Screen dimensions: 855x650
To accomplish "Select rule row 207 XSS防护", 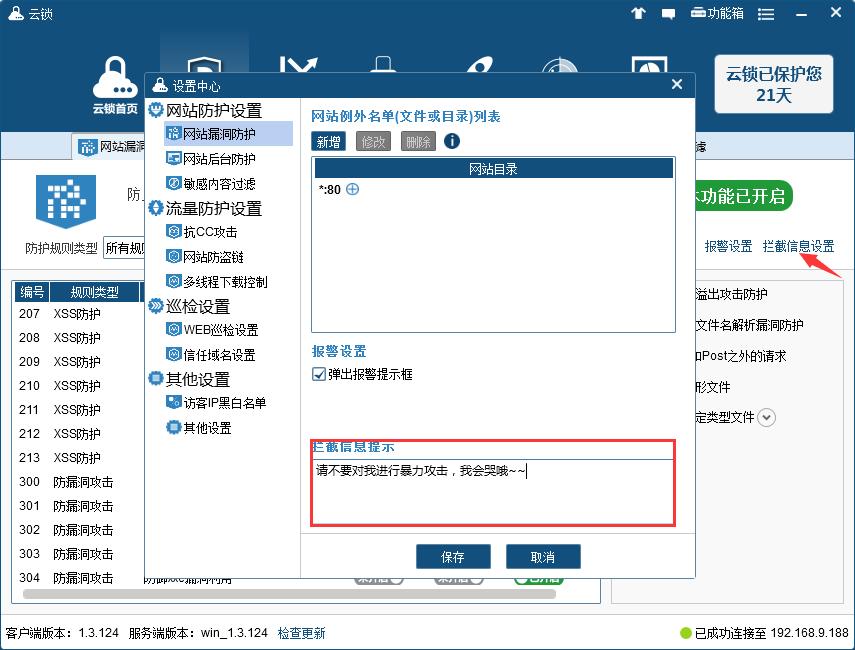I will point(77,314).
